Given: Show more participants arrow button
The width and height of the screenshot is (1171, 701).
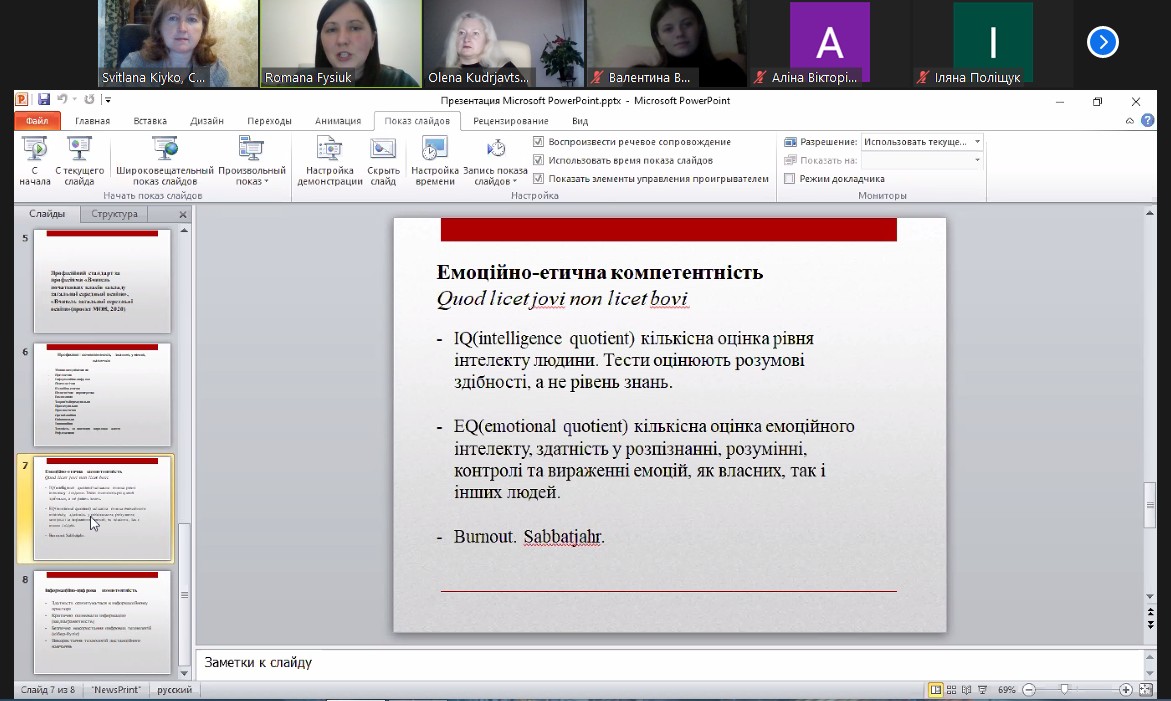Looking at the screenshot, I should [x=1102, y=42].
